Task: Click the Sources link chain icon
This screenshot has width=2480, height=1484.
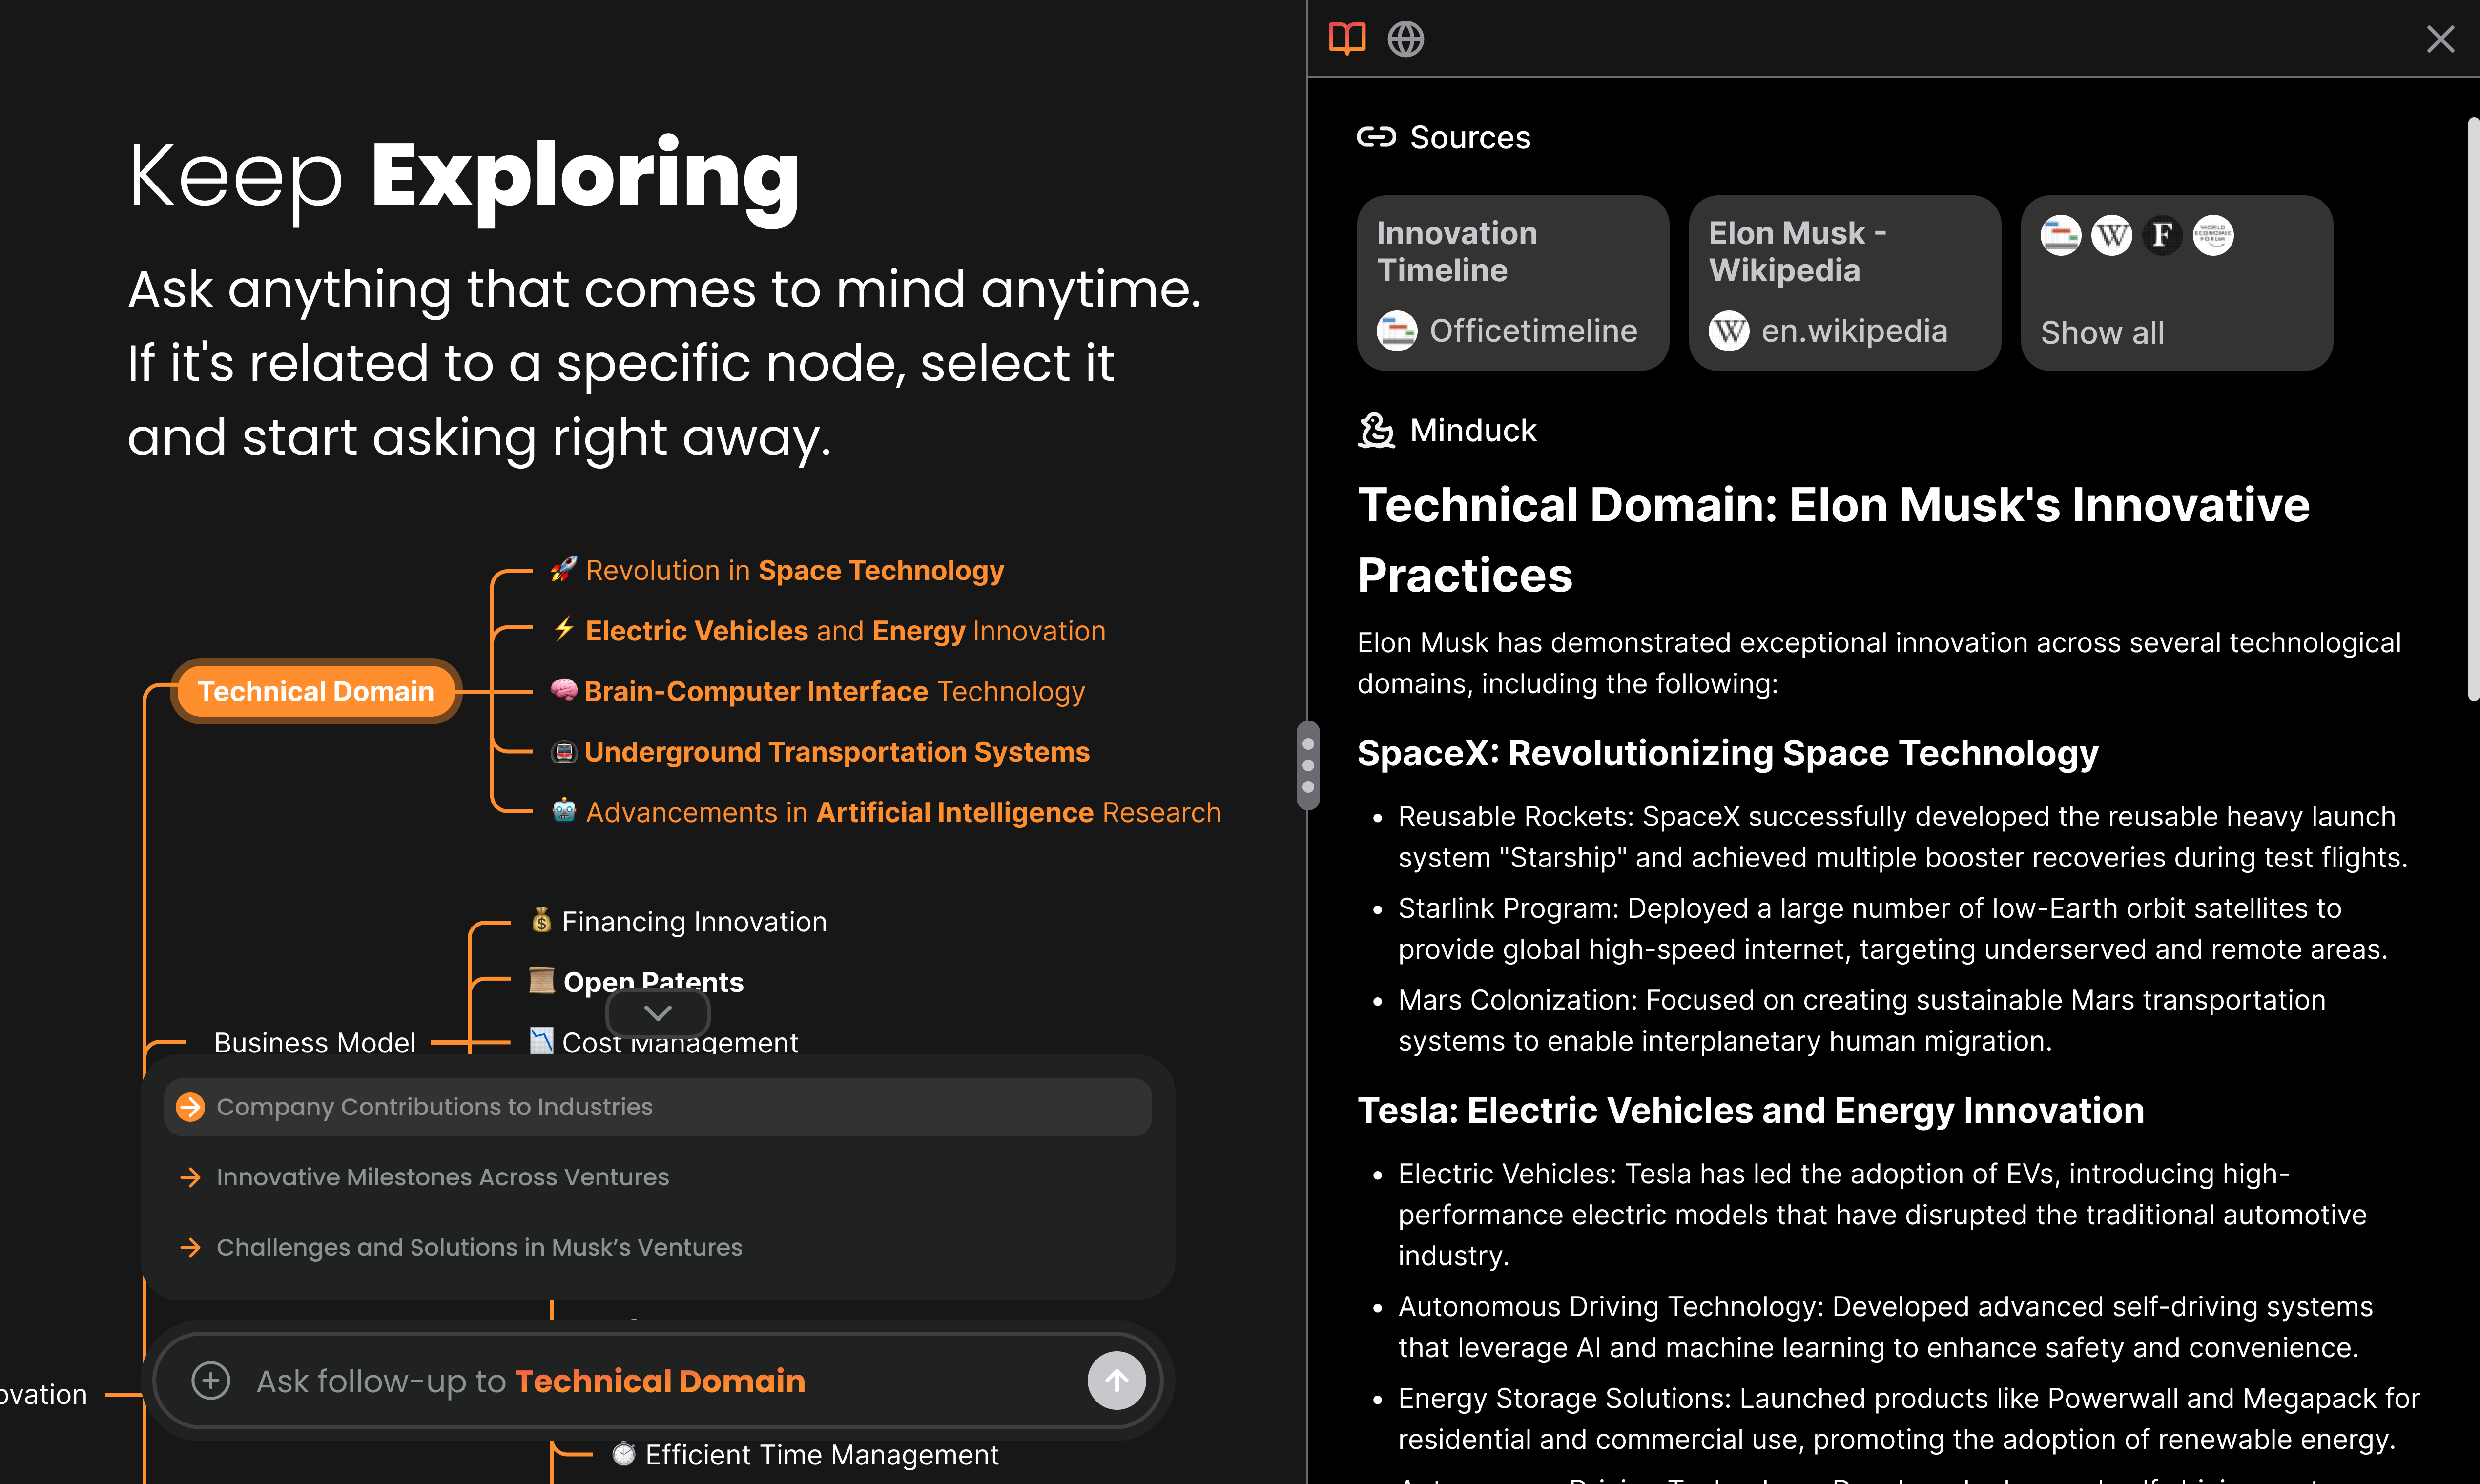Action: point(1376,137)
